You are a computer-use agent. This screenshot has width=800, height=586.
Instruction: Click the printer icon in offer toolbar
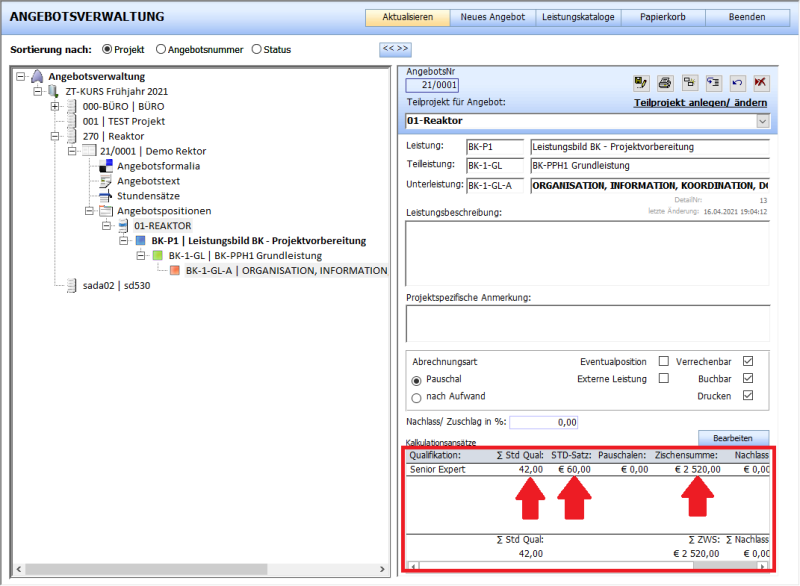pyautogui.click(x=665, y=83)
